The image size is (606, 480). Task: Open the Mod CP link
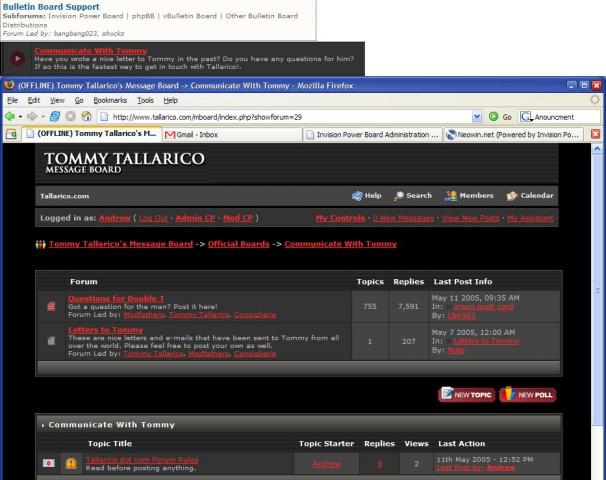coord(238,218)
